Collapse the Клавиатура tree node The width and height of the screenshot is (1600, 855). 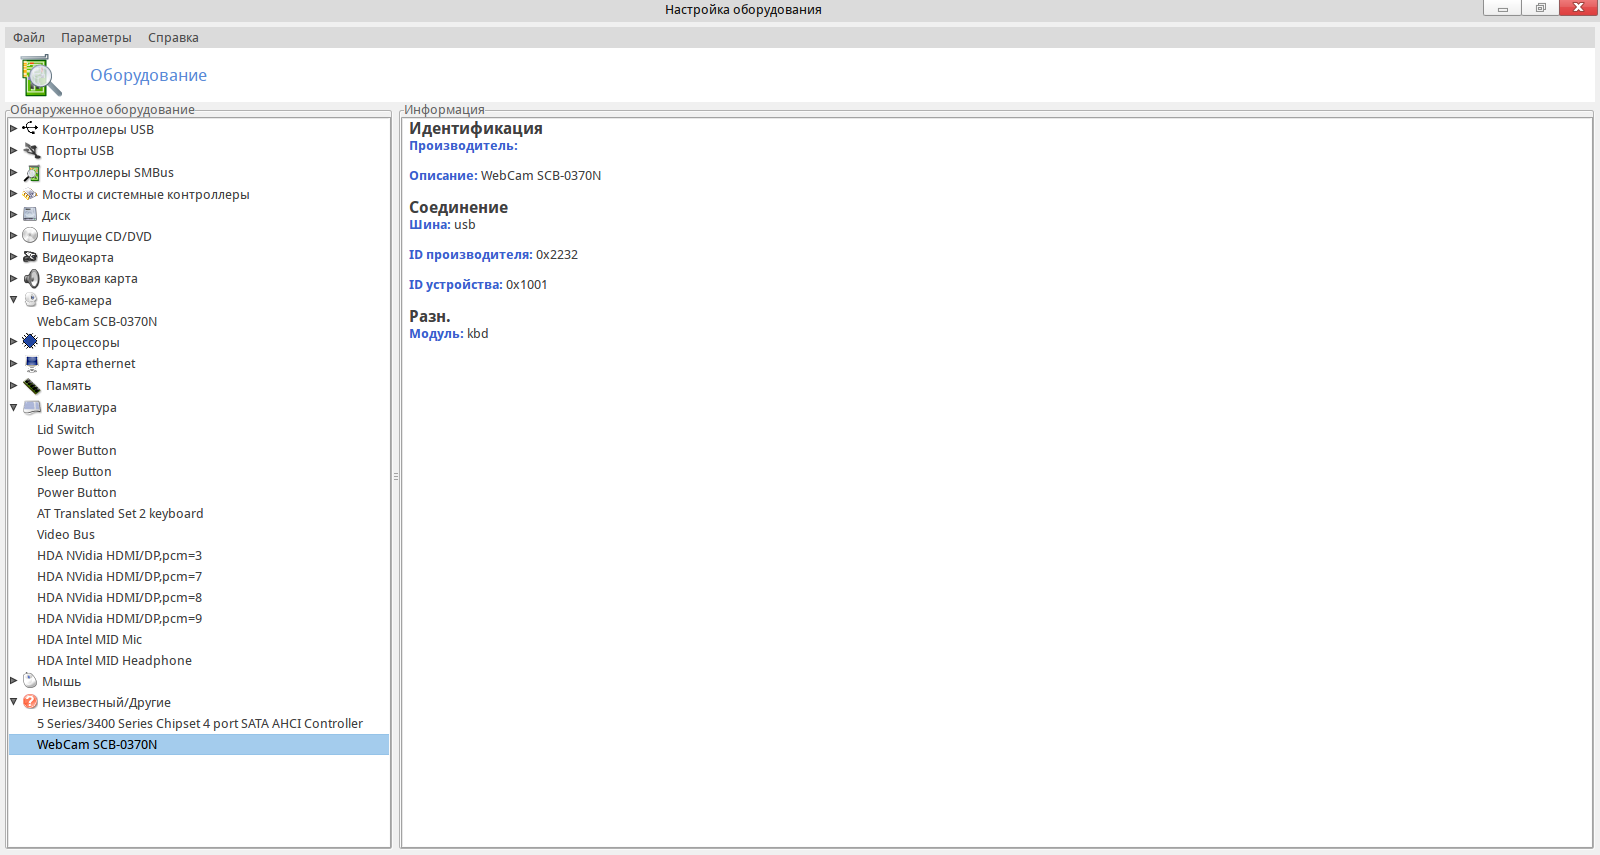pyautogui.click(x=14, y=407)
